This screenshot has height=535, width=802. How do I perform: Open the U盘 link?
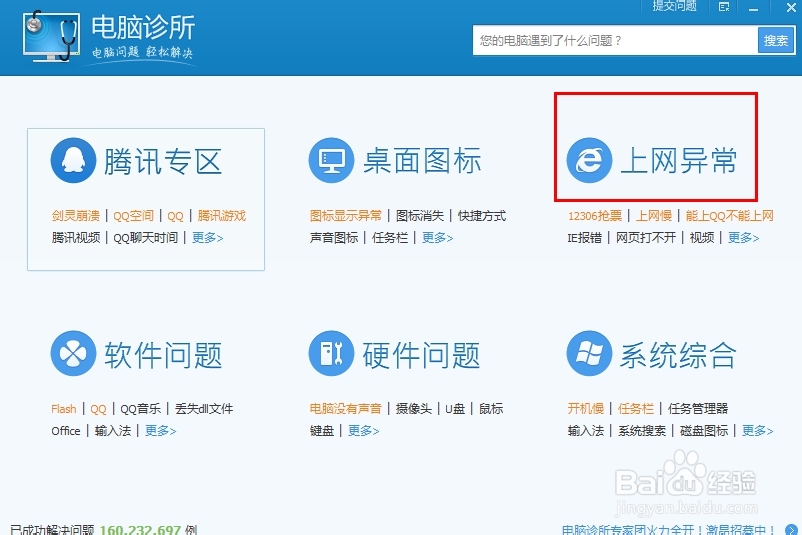[x=455, y=409]
